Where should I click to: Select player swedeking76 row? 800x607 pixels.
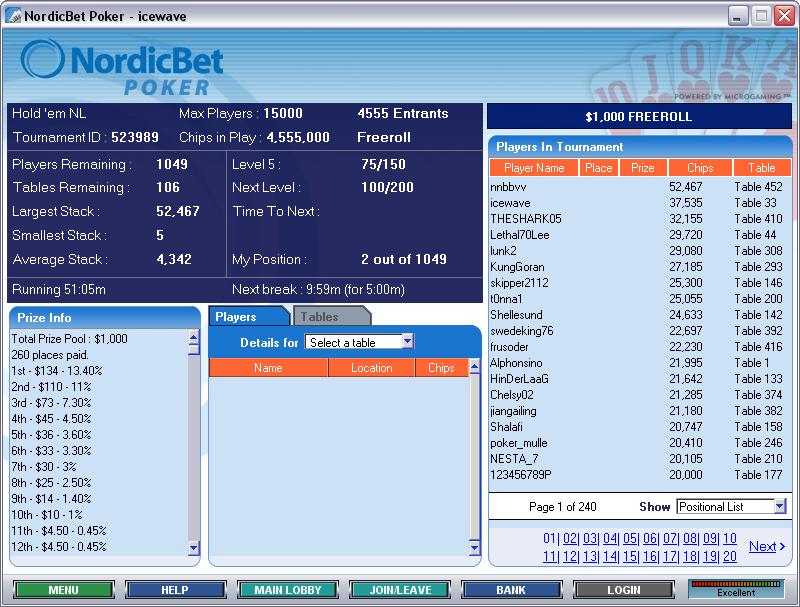pyautogui.click(x=640, y=331)
